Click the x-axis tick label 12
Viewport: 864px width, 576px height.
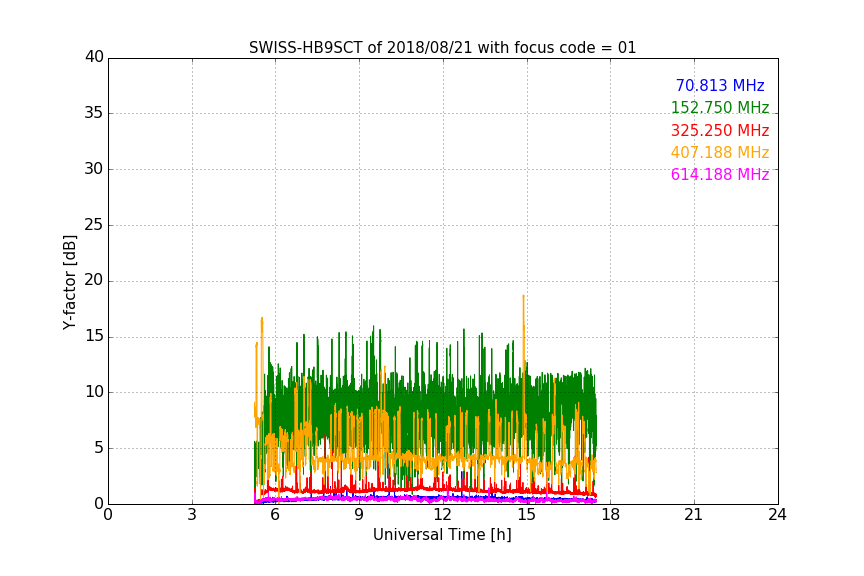pos(443,515)
